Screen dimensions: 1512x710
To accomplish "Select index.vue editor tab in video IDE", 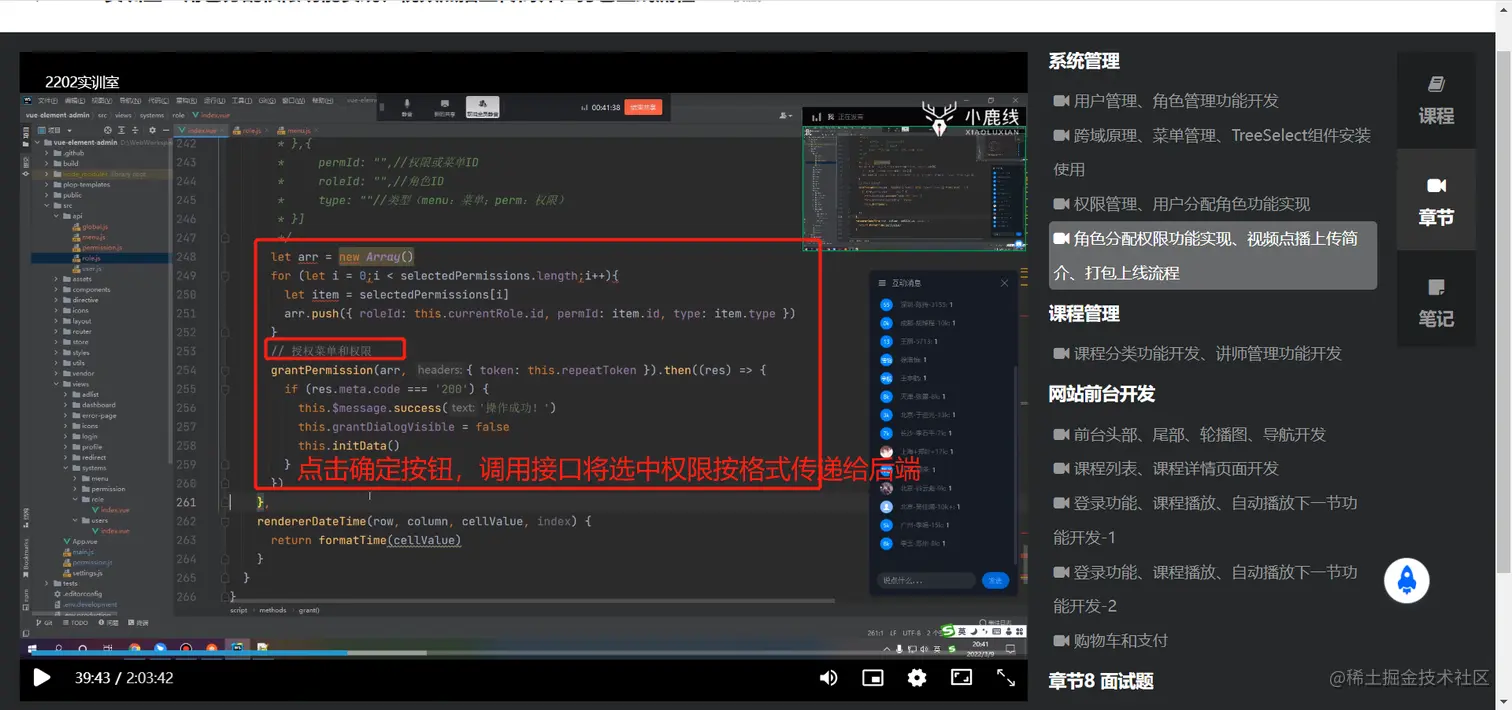I will tap(202, 130).
